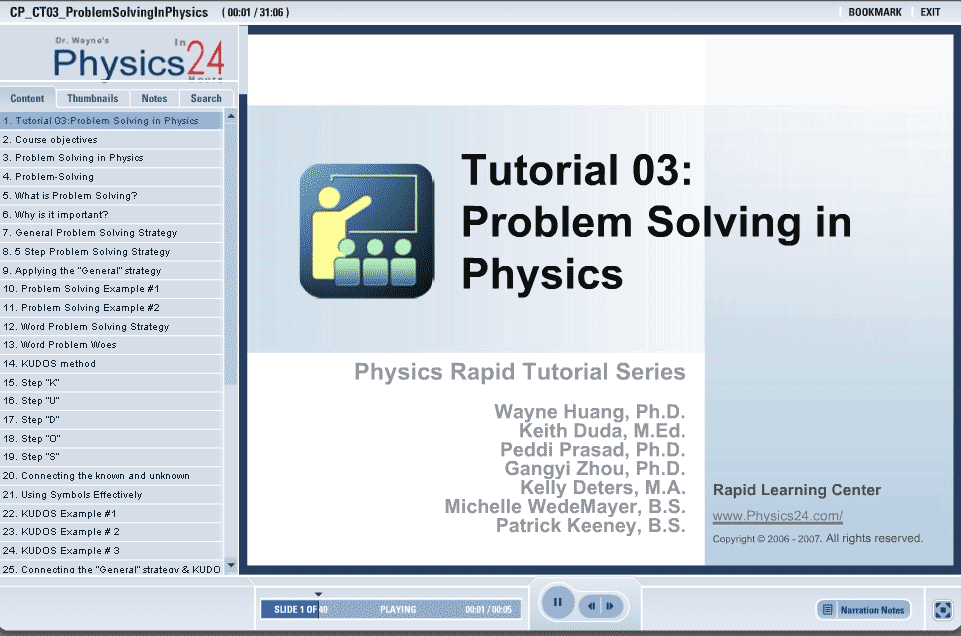Click the BOOKMARK button
The image size is (961, 636).
(x=874, y=12)
